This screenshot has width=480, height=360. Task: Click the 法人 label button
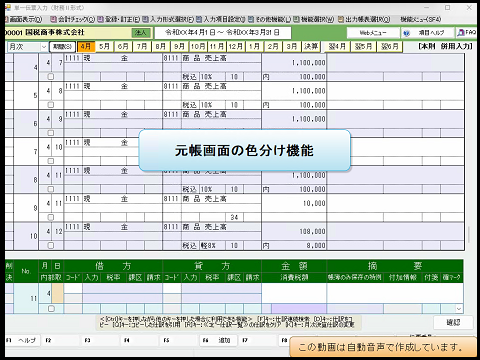pyautogui.click(x=141, y=33)
